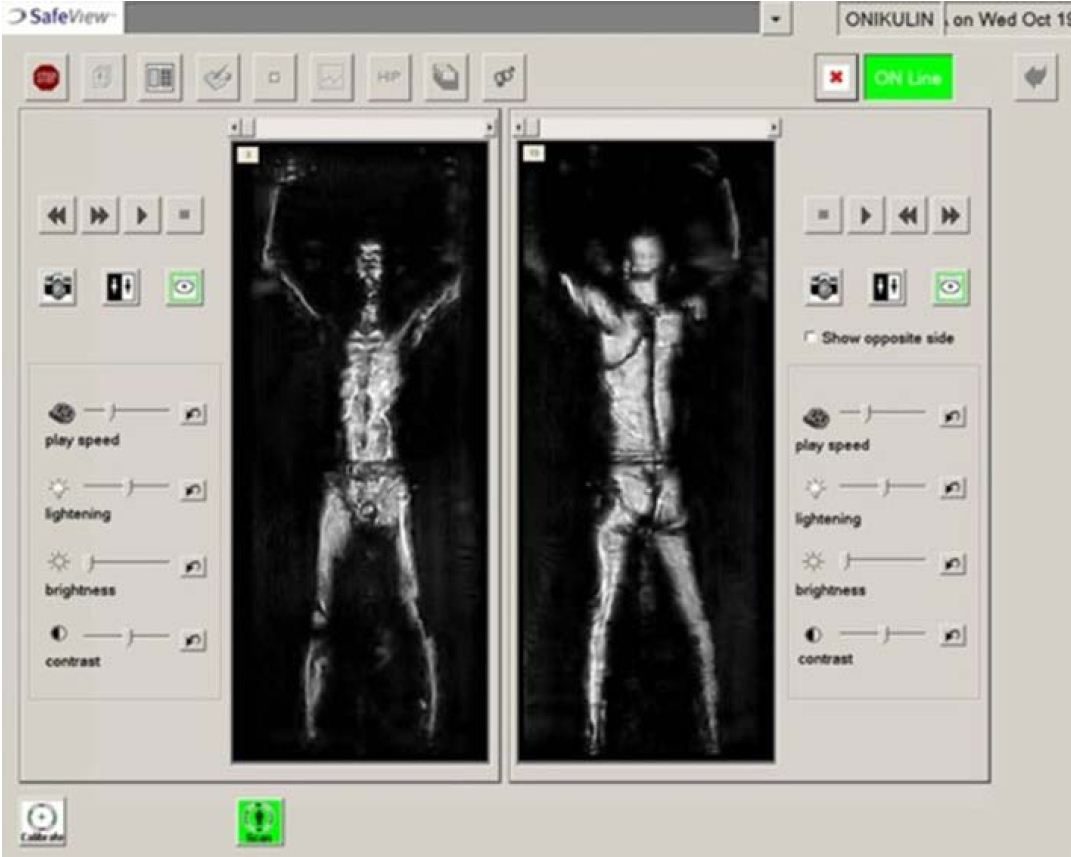Toggle right panel eye visibility button
The height and width of the screenshot is (857, 1071).
(x=951, y=287)
